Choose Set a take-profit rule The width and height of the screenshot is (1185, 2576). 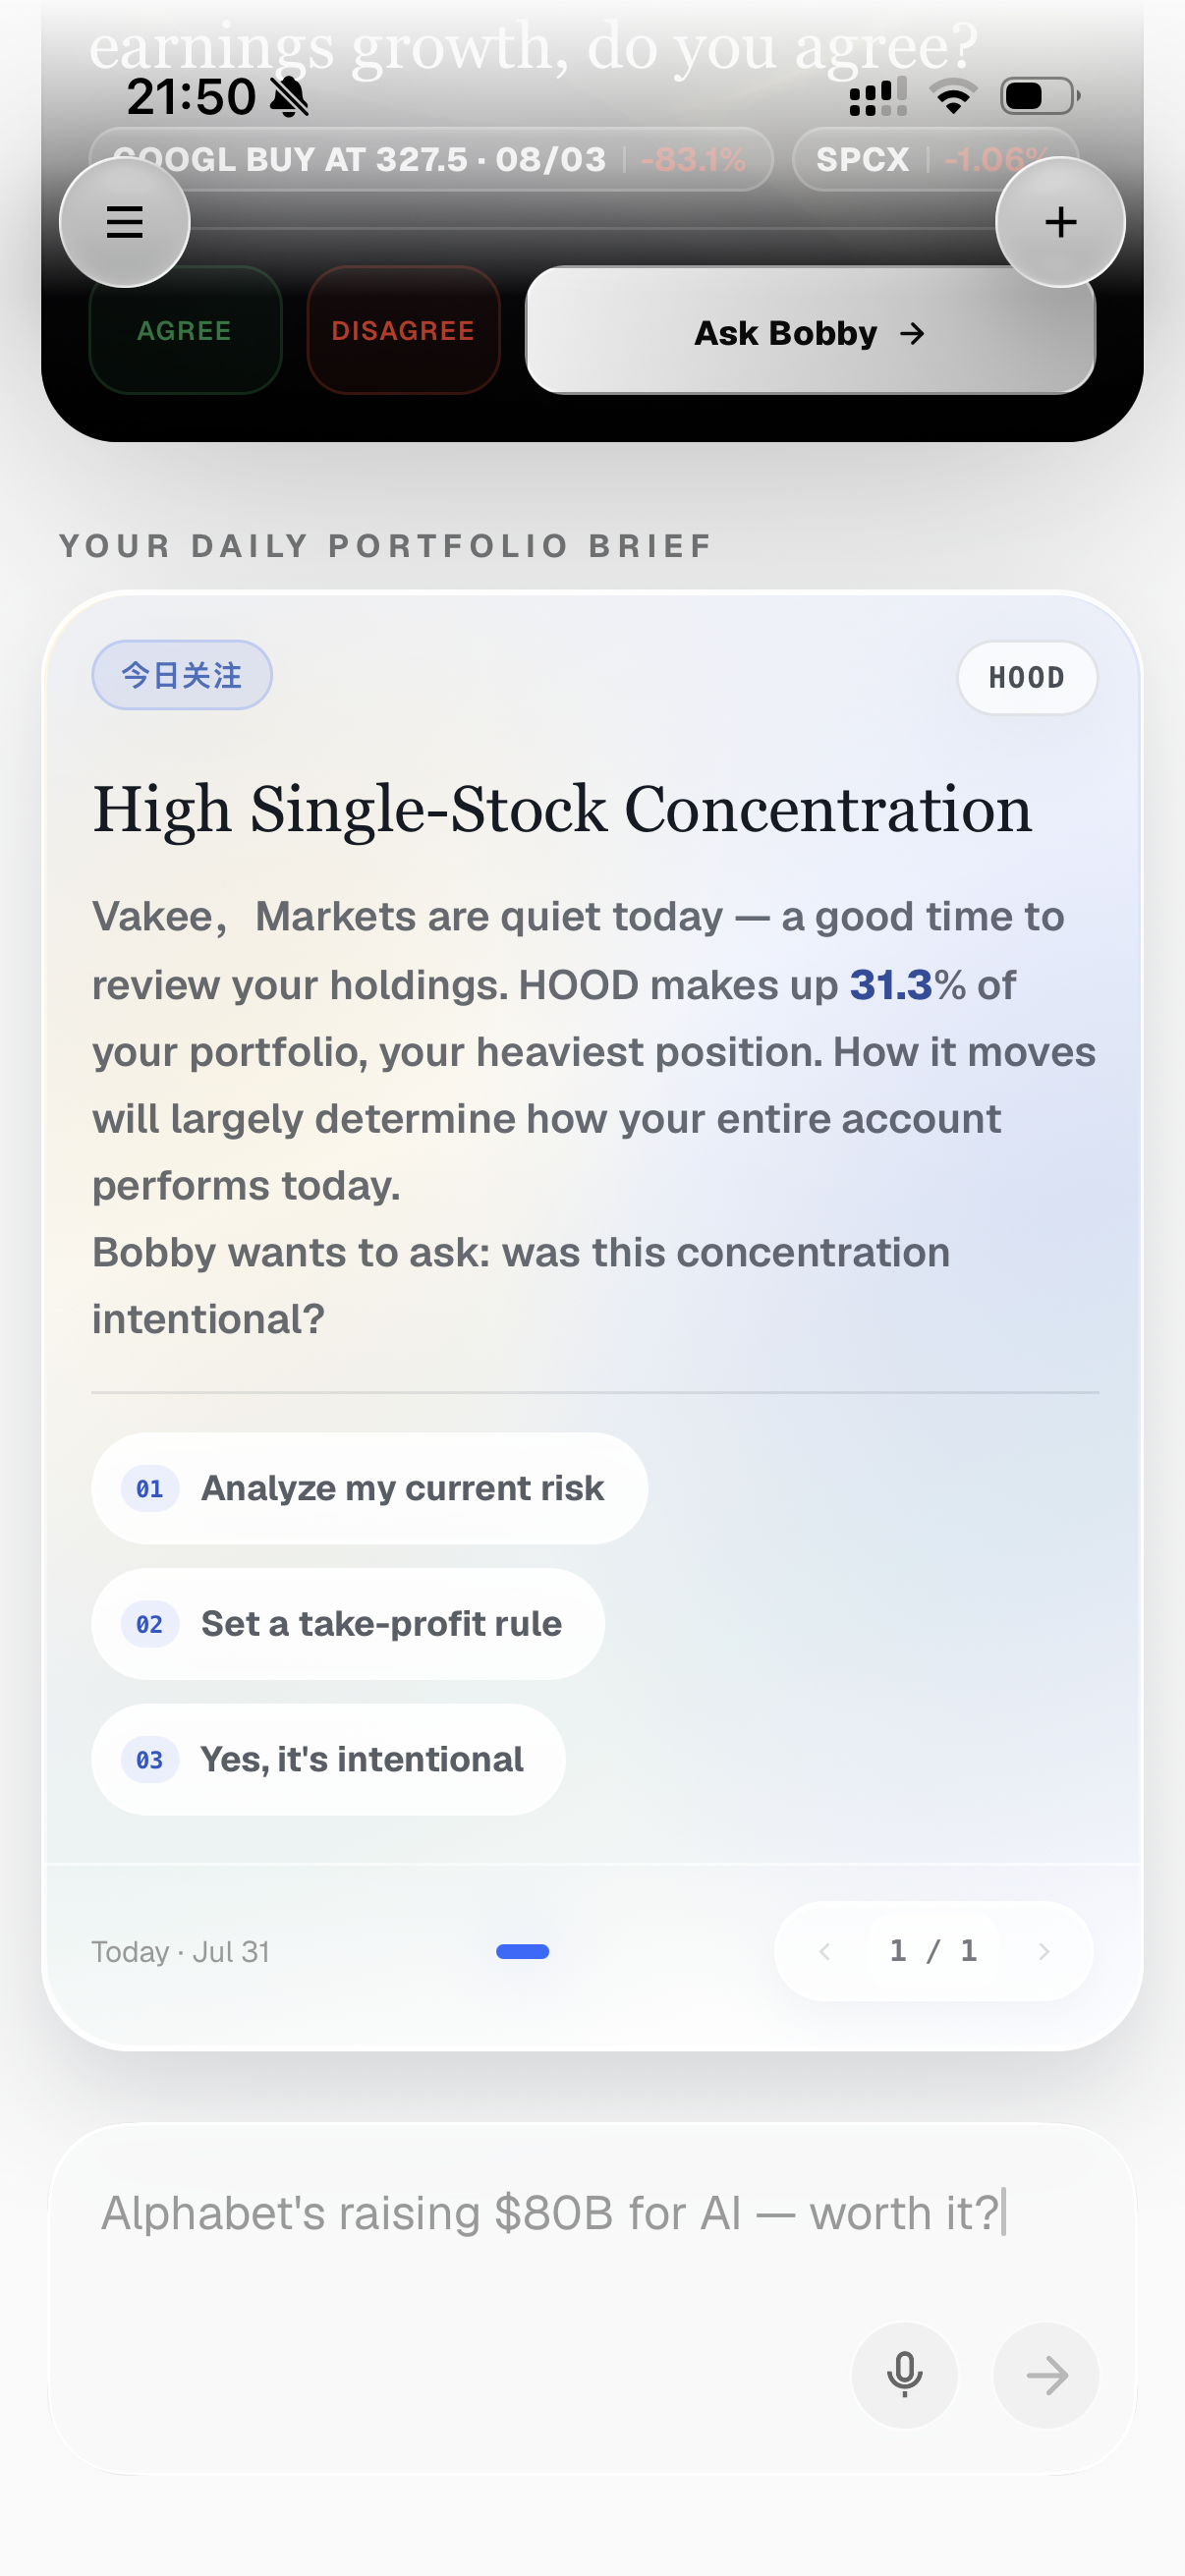click(348, 1624)
